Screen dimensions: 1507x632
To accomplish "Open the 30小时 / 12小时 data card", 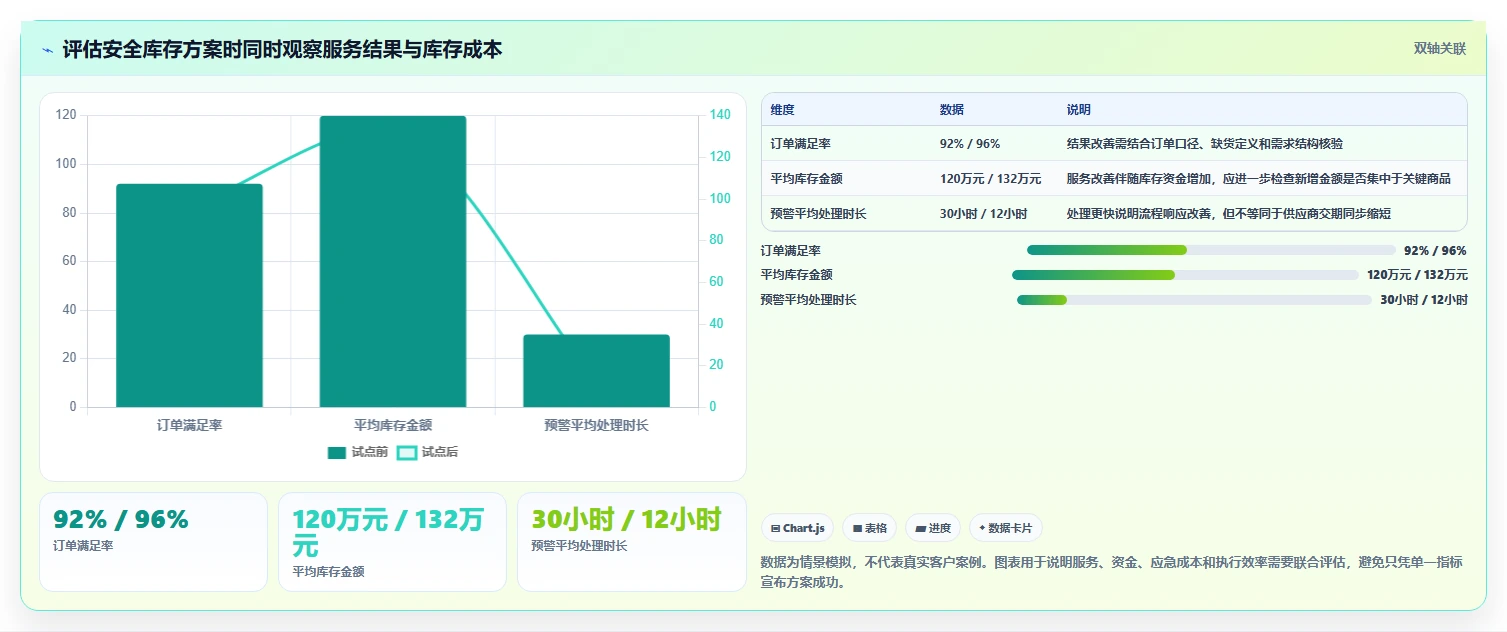I will pos(631,541).
